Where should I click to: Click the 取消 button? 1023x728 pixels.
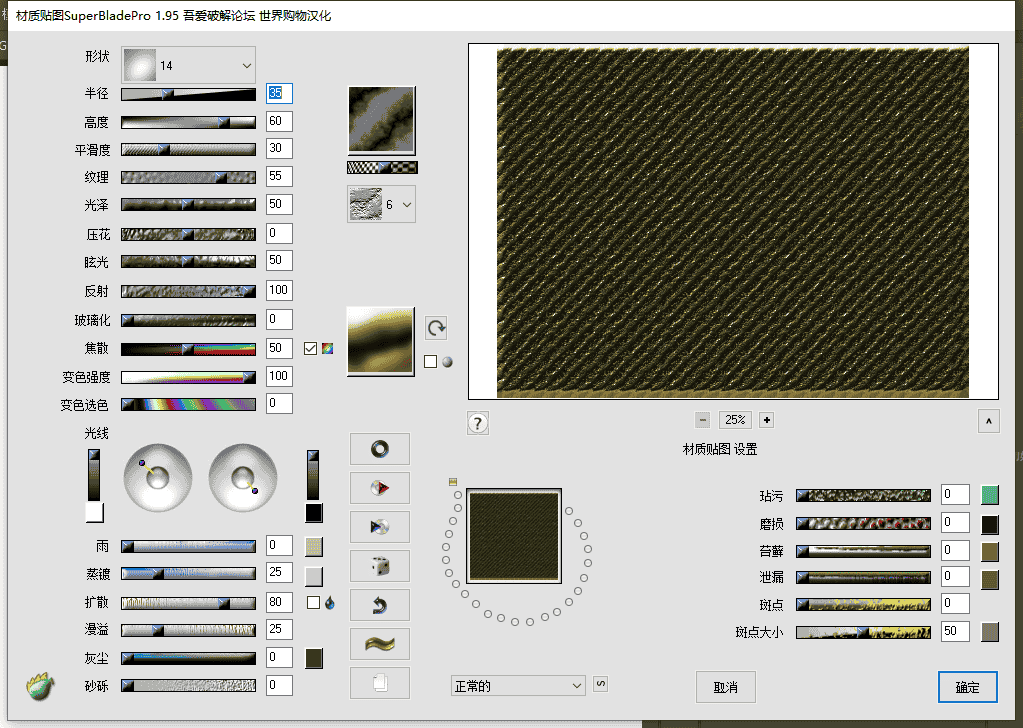(x=725, y=687)
